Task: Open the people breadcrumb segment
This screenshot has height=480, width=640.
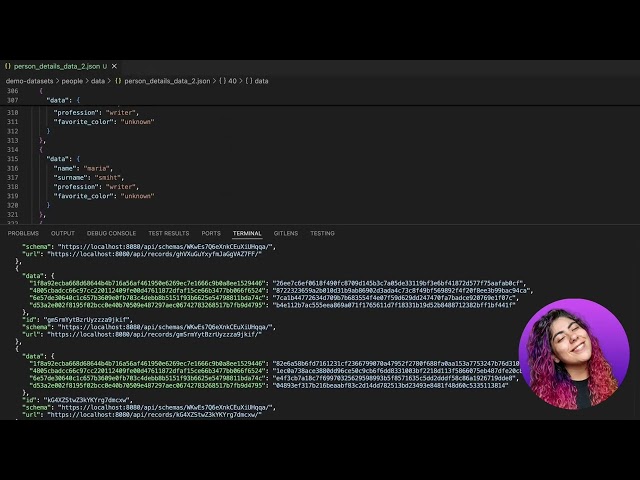Action: (x=72, y=81)
